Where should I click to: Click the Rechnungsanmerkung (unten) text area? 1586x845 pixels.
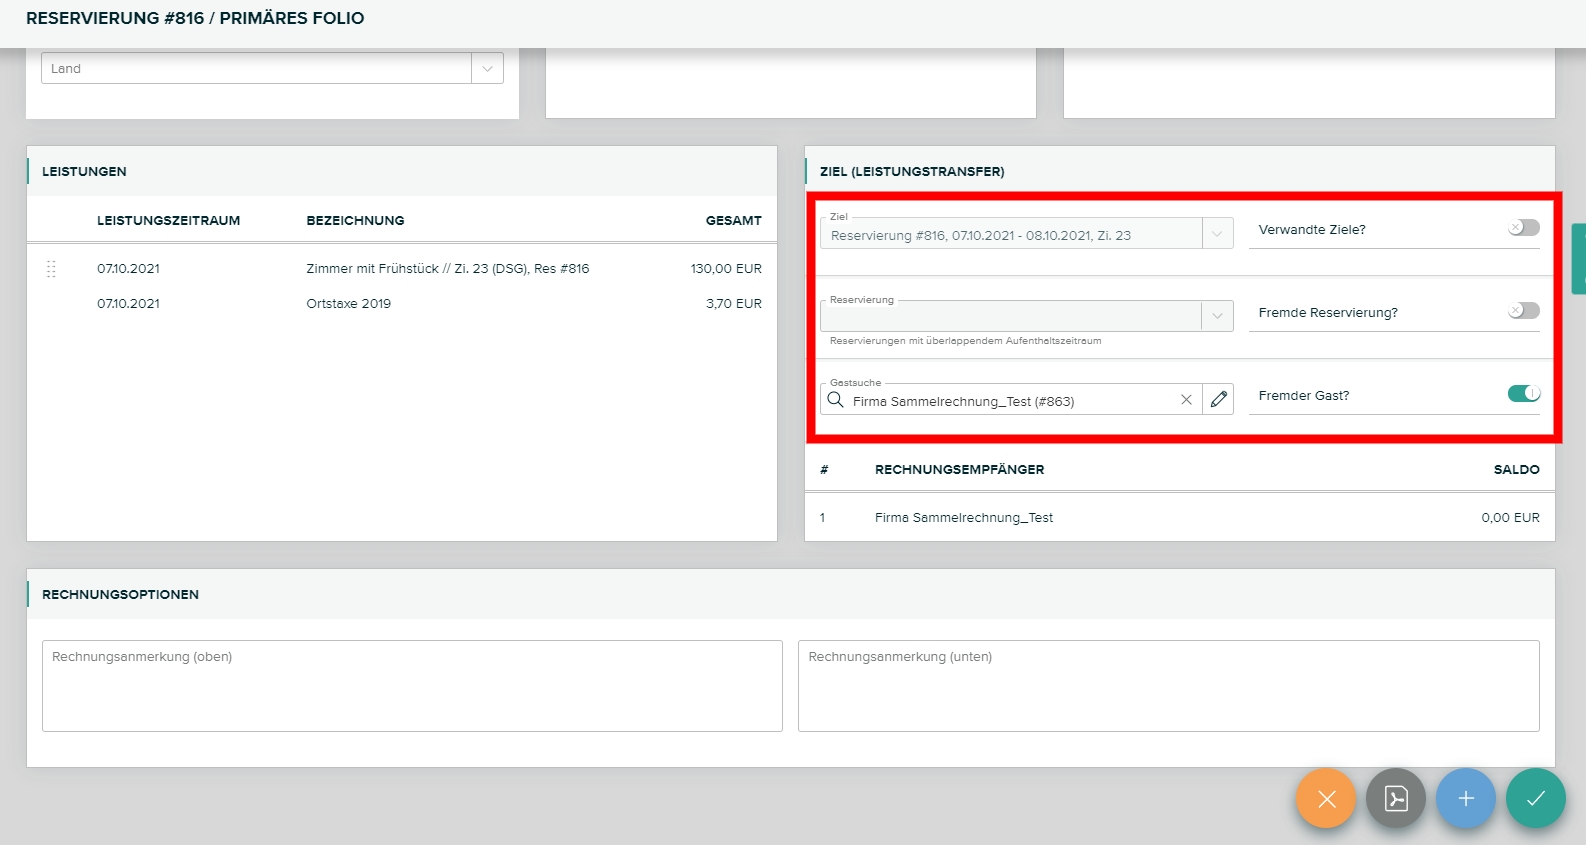[x=1168, y=686]
